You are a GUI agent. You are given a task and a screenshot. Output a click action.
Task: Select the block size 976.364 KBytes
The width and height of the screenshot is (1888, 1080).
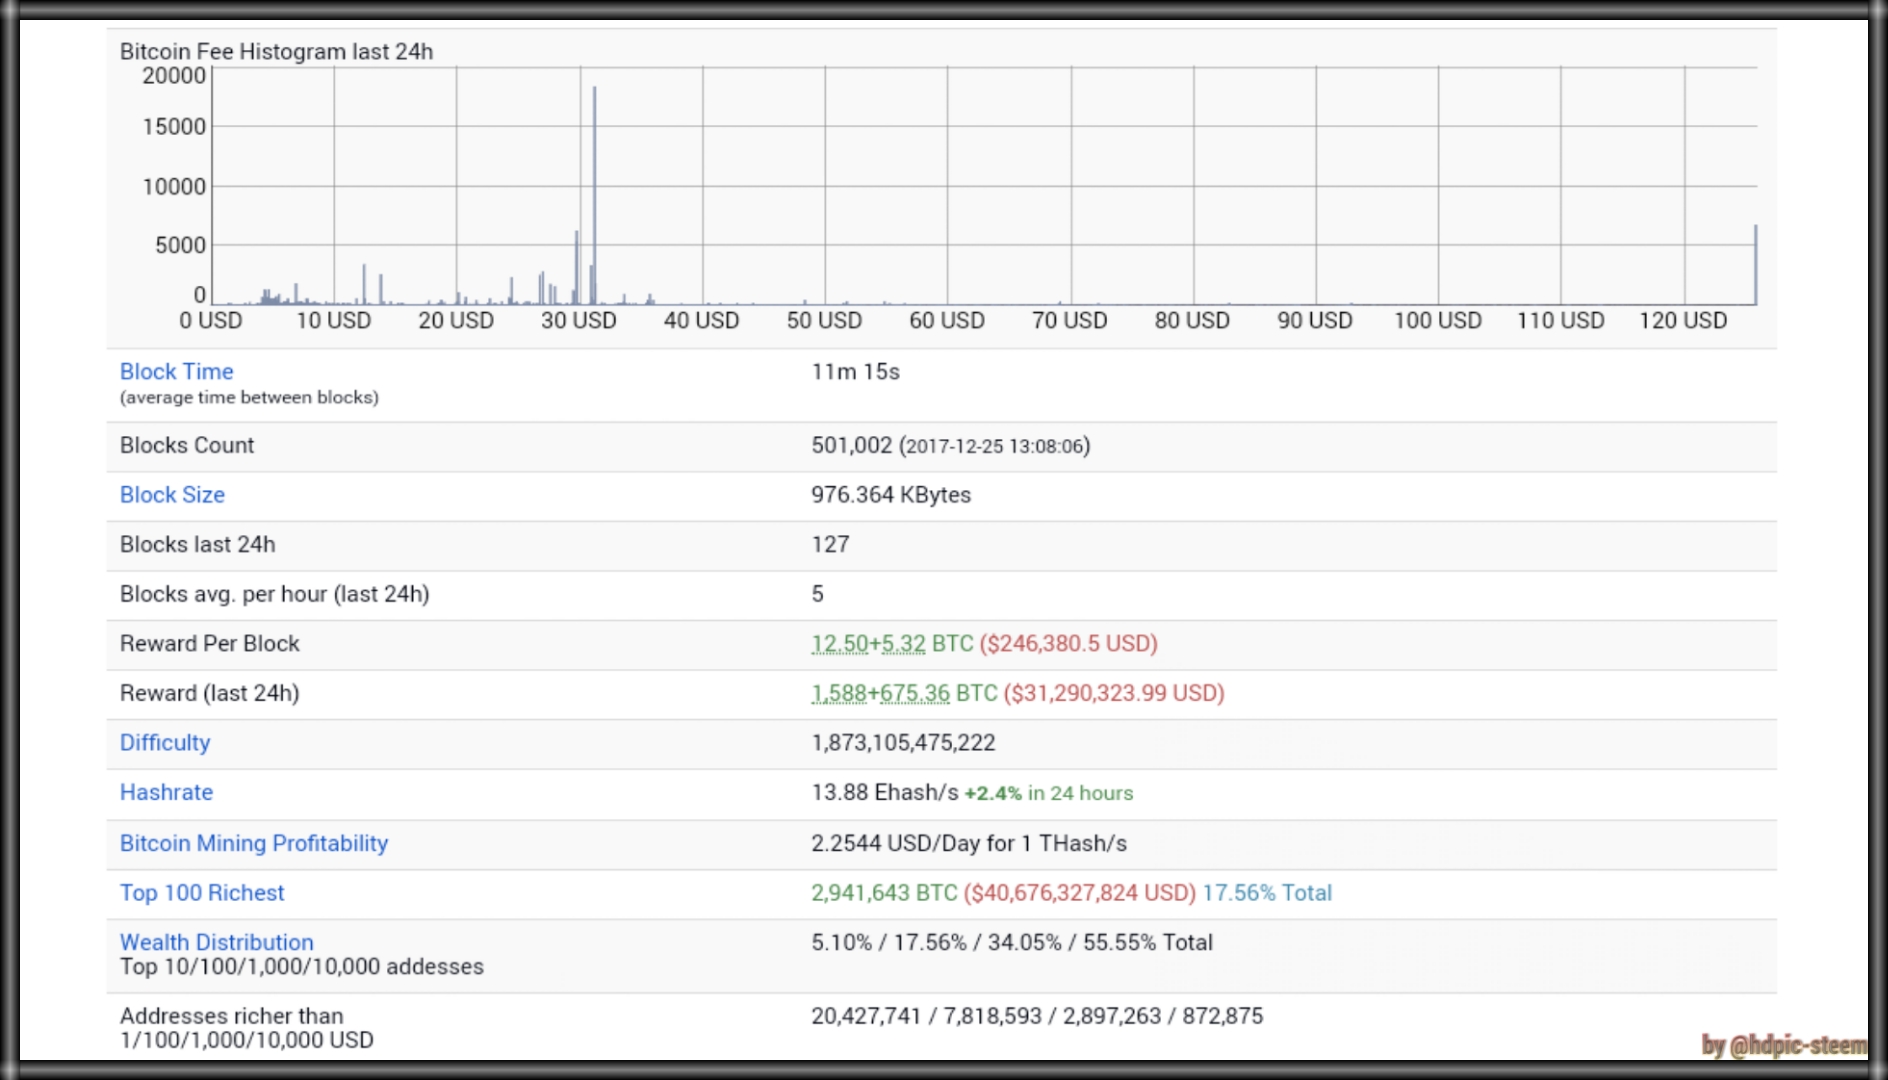click(x=891, y=494)
